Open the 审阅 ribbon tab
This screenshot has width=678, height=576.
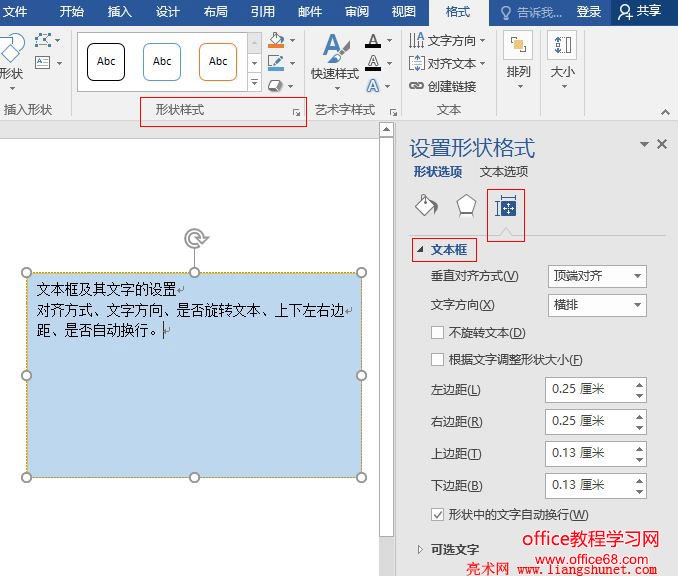coord(357,12)
